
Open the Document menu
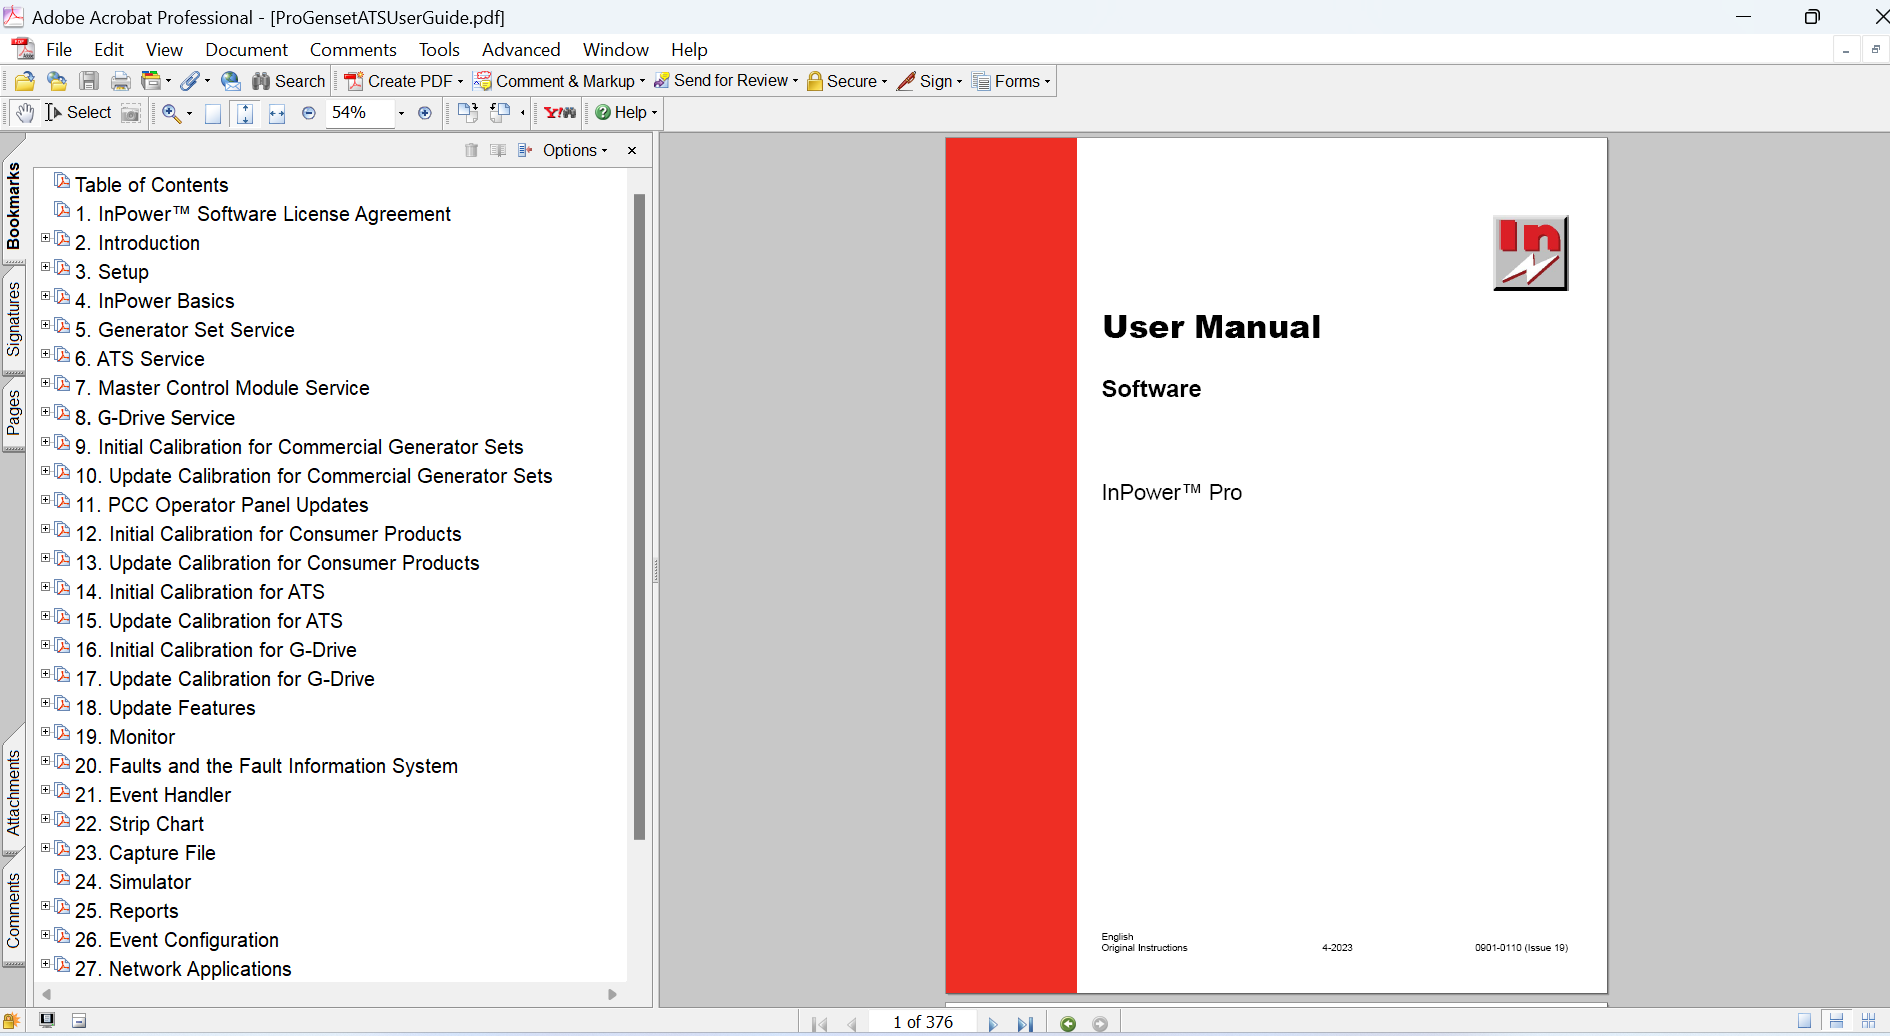pyautogui.click(x=246, y=49)
